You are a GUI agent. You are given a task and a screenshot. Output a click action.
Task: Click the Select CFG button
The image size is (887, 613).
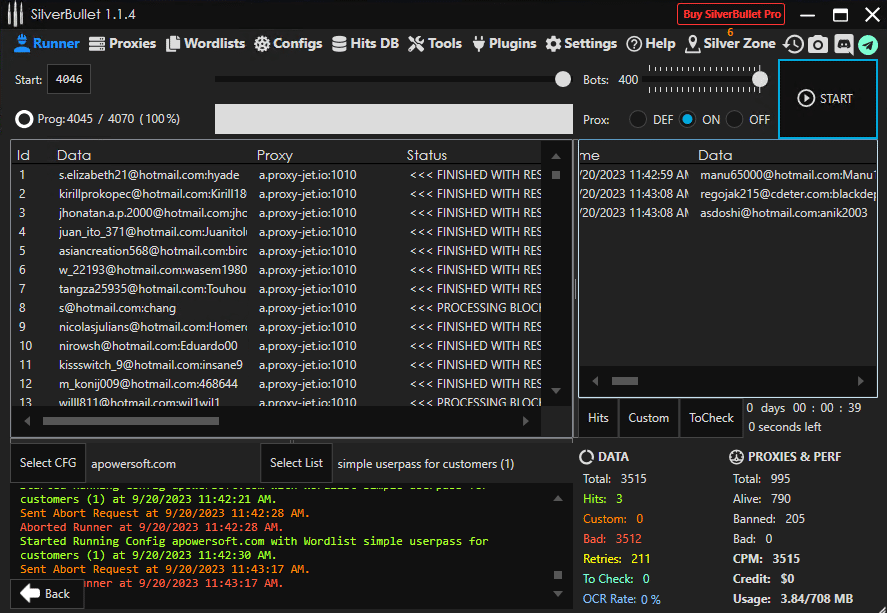point(48,463)
